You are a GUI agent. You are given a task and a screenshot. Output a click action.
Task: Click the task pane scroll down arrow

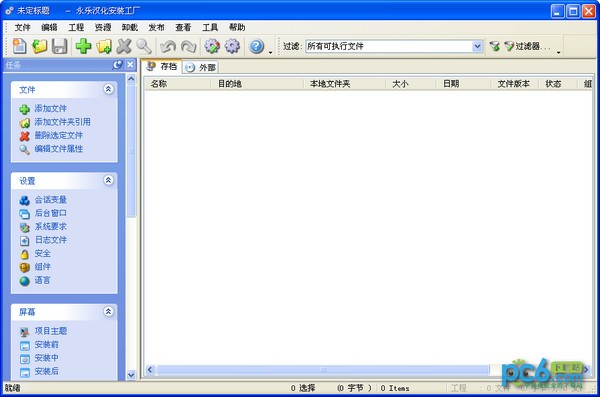coord(131,375)
